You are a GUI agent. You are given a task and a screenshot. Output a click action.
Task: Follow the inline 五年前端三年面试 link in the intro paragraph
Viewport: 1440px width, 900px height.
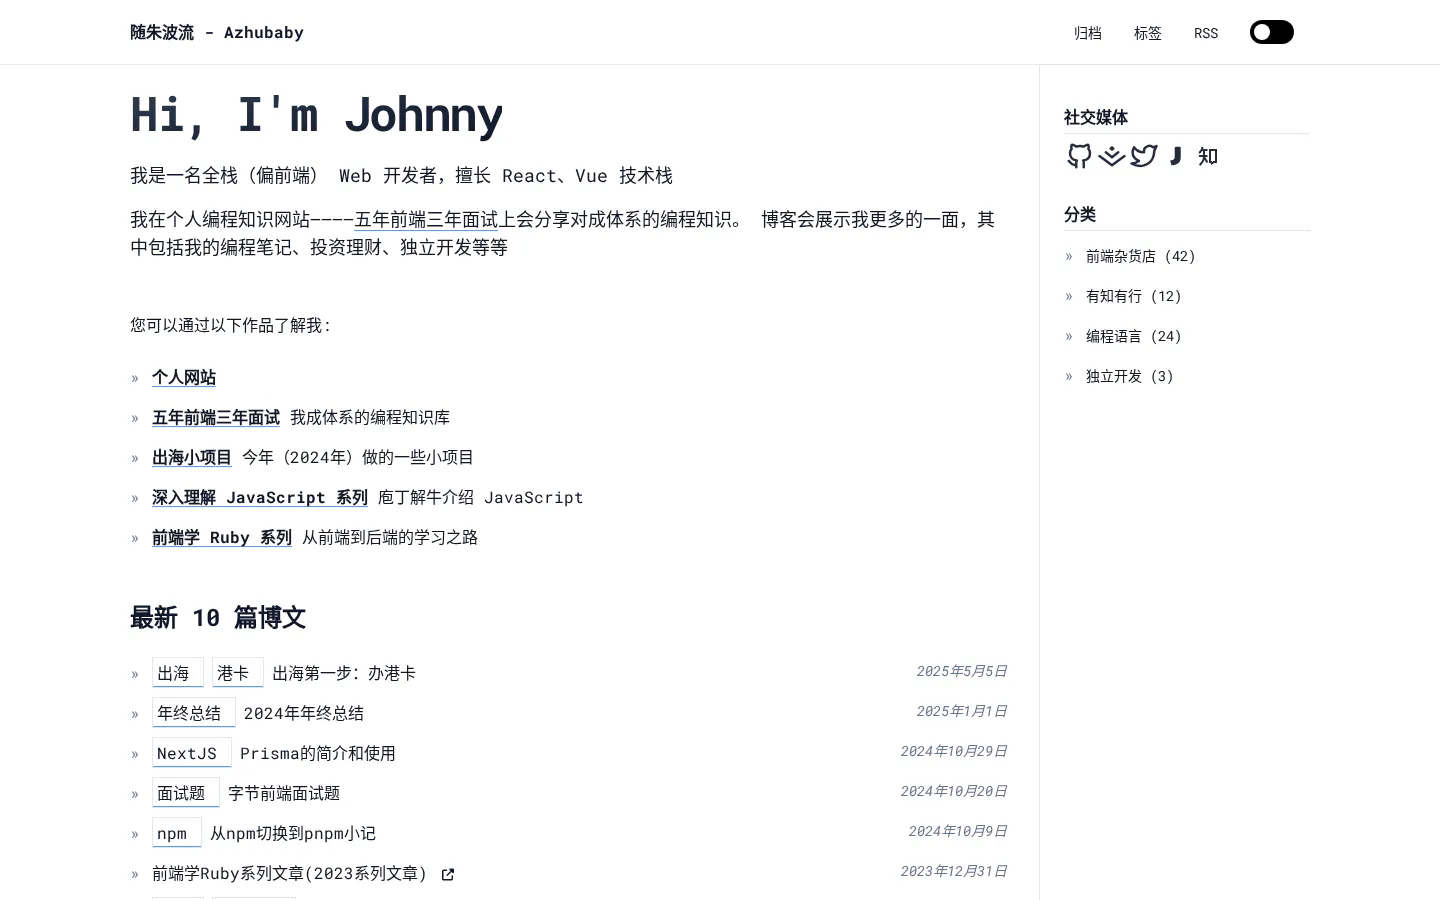[x=426, y=219]
